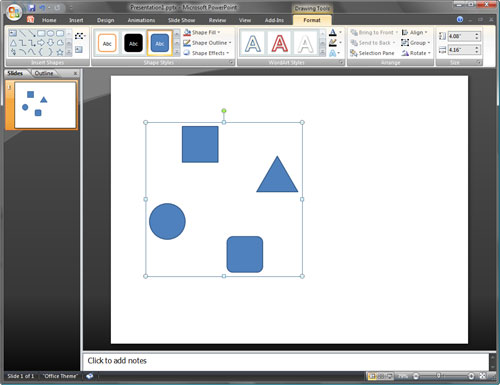Open the Animations ribbon tab
The image size is (500, 385).
(141, 20)
